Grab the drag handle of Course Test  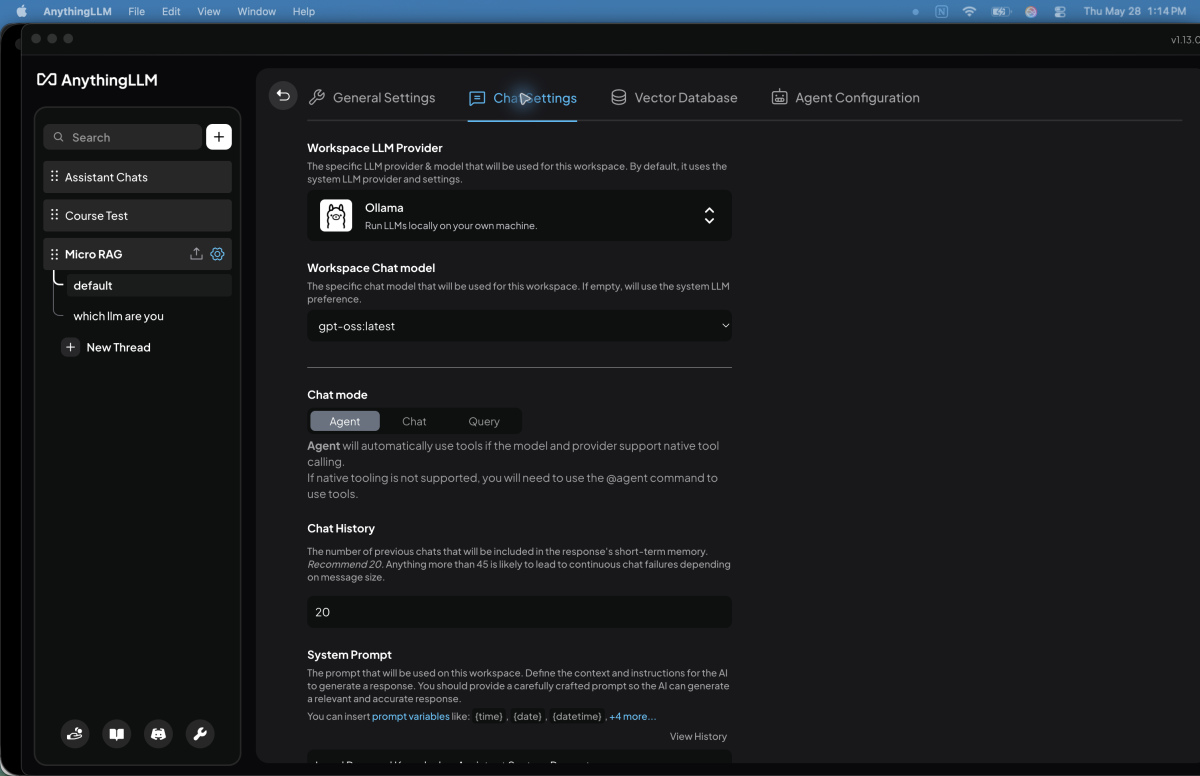(54, 215)
